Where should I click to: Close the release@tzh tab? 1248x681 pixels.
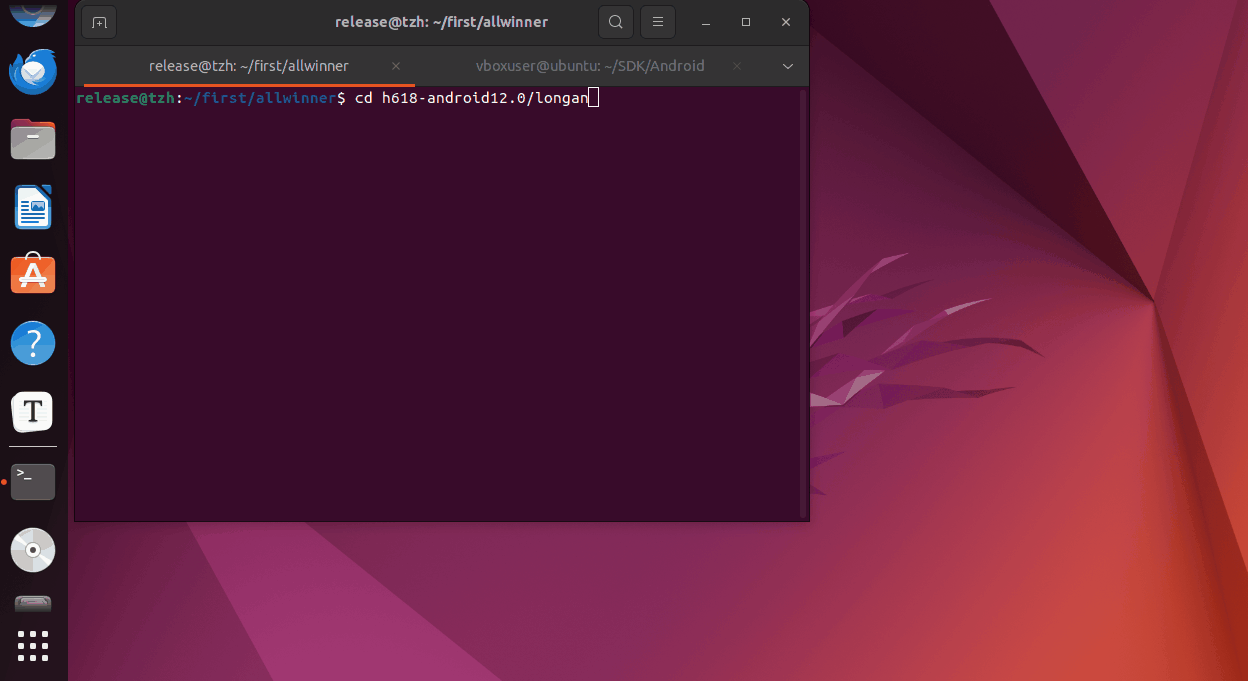coord(396,66)
